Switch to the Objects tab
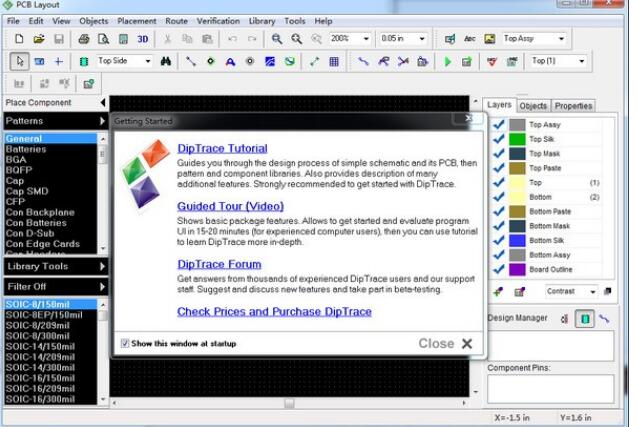This screenshot has width=638, height=427. 533,105
